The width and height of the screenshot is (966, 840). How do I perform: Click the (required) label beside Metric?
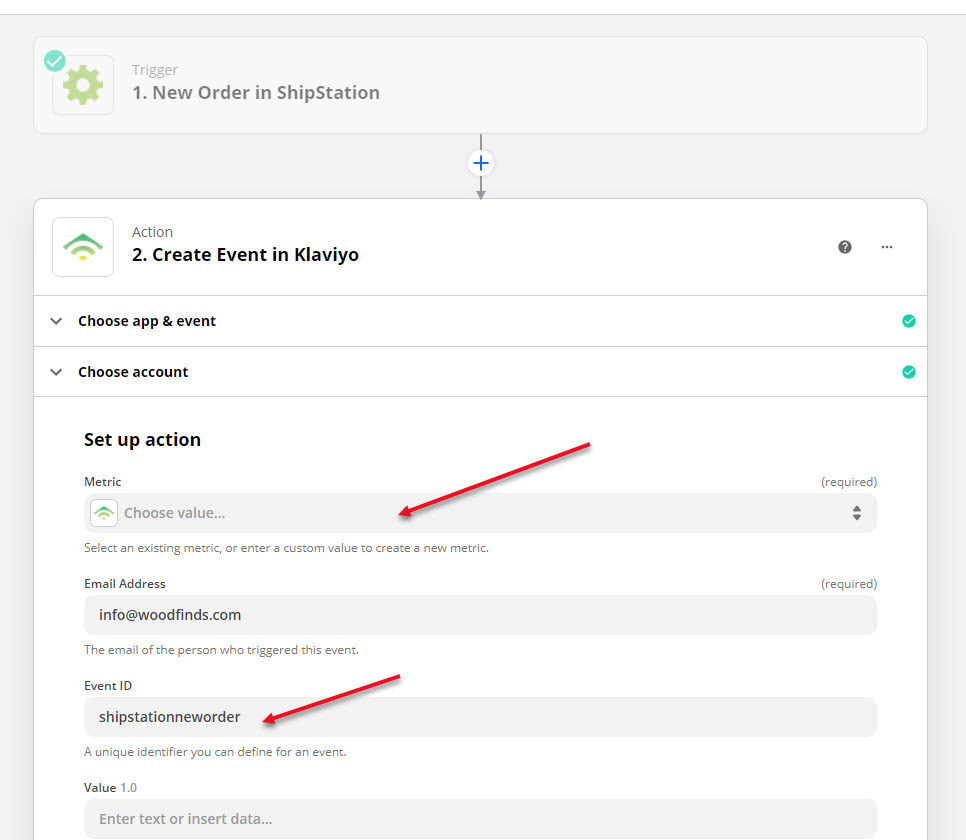(849, 482)
